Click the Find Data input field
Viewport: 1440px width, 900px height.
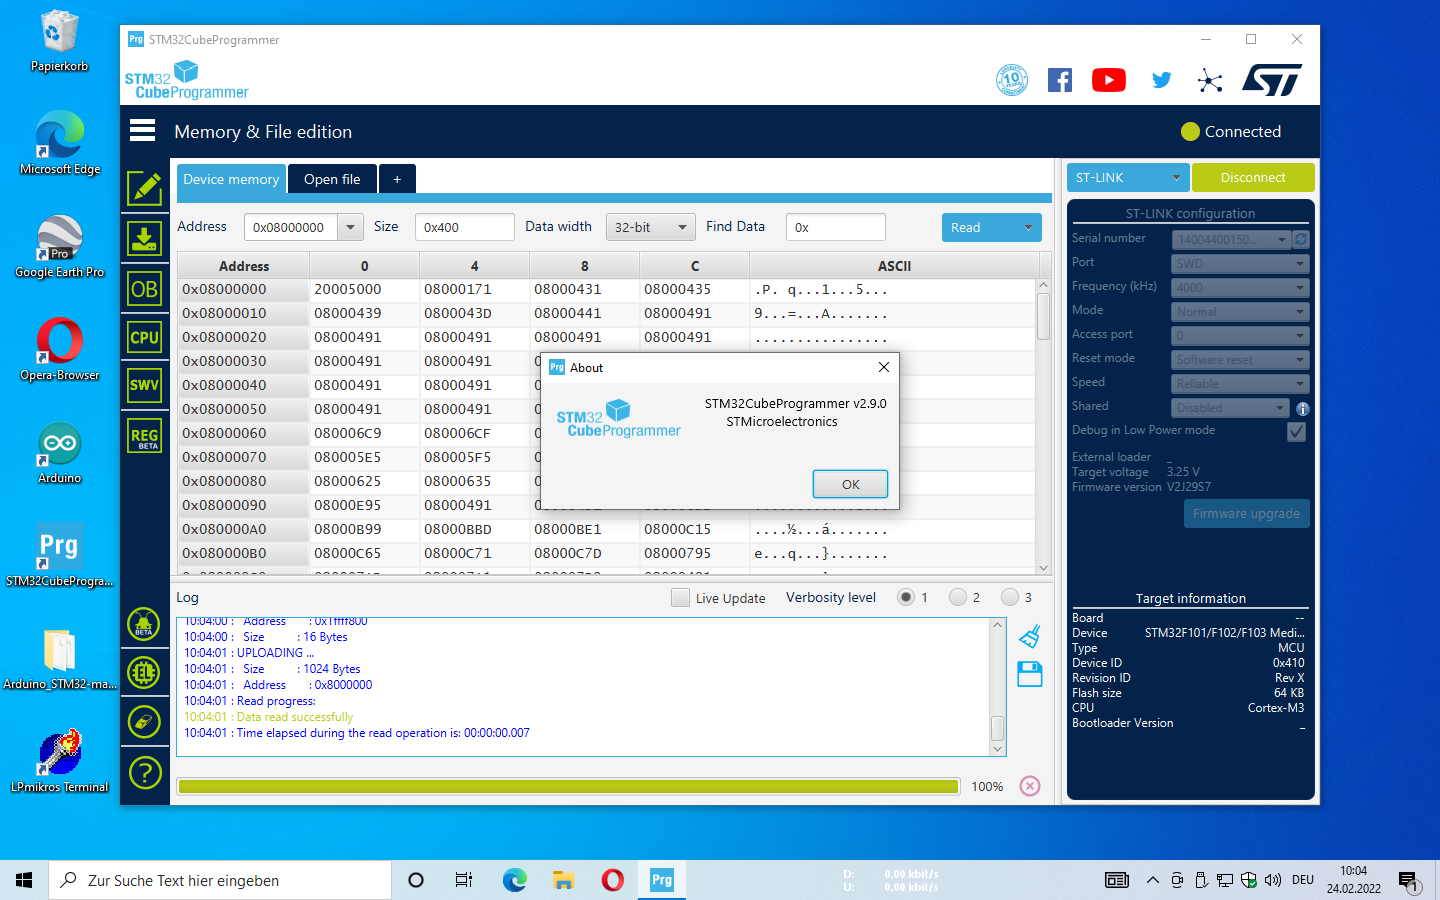pyautogui.click(x=835, y=227)
